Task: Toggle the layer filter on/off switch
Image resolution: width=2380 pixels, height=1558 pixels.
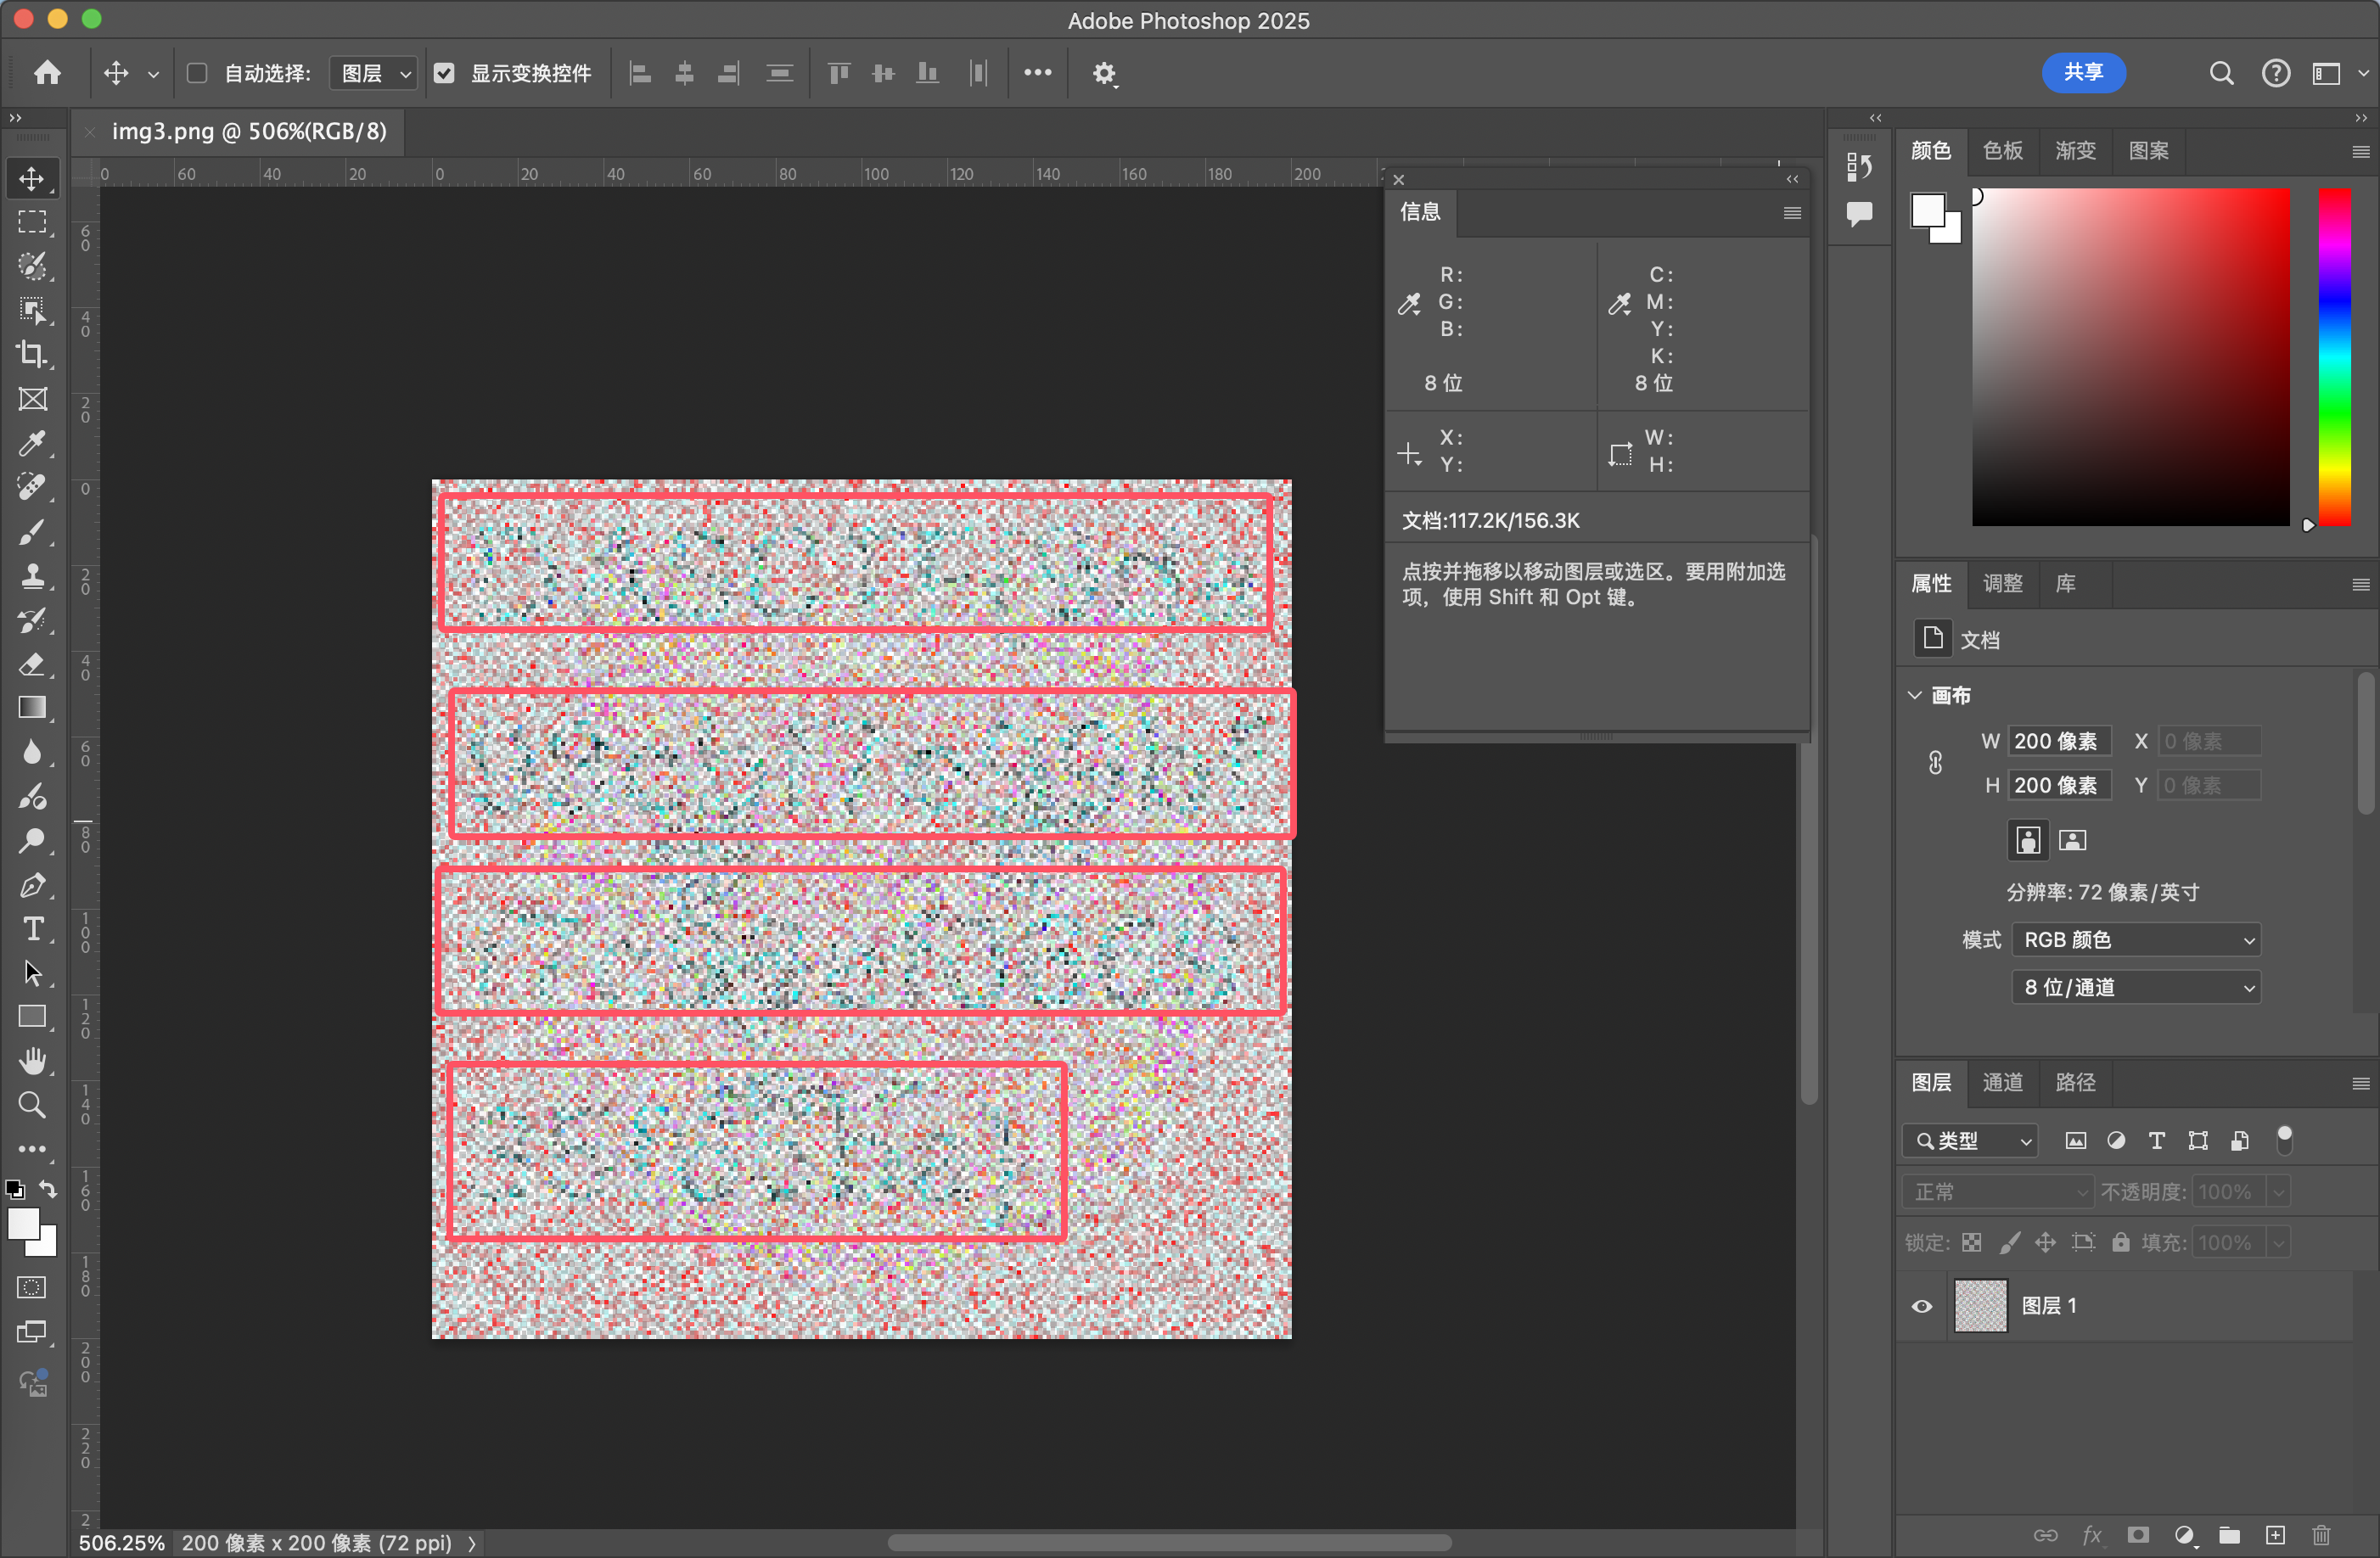Action: (2285, 1140)
